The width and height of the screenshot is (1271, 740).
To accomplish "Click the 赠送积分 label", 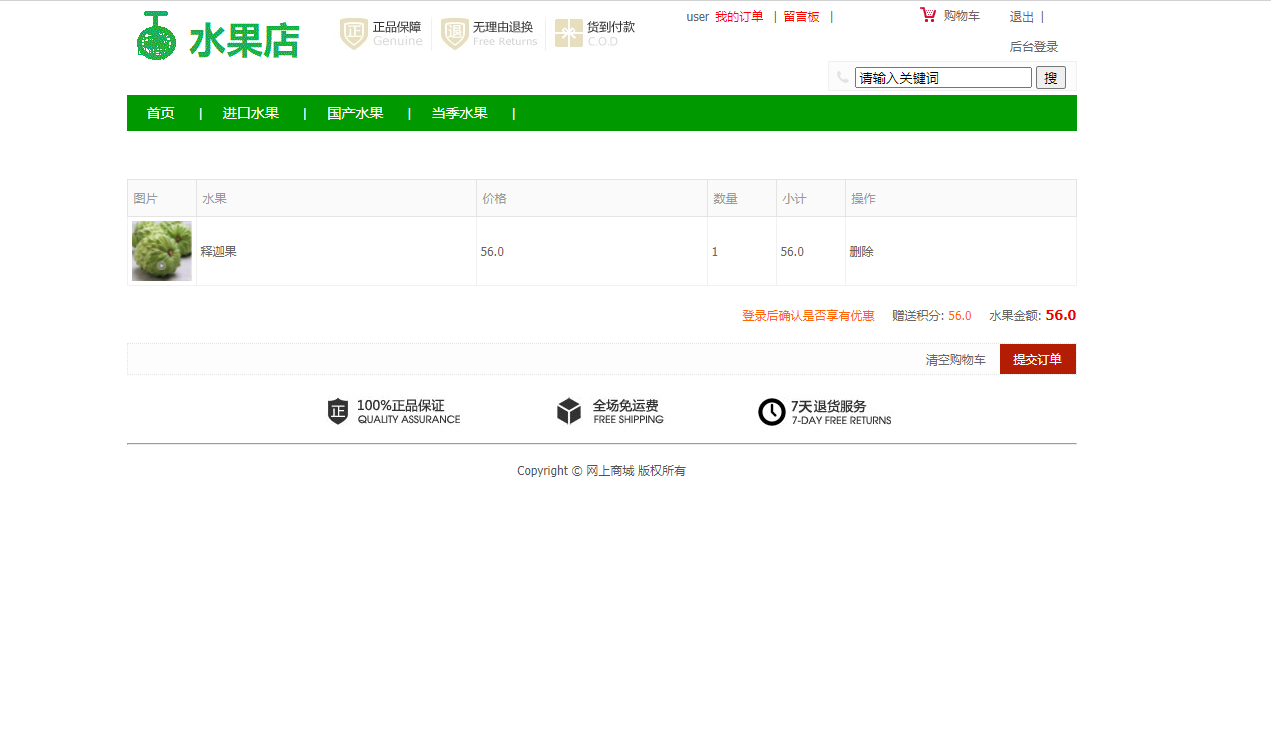I will [x=918, y=316].
